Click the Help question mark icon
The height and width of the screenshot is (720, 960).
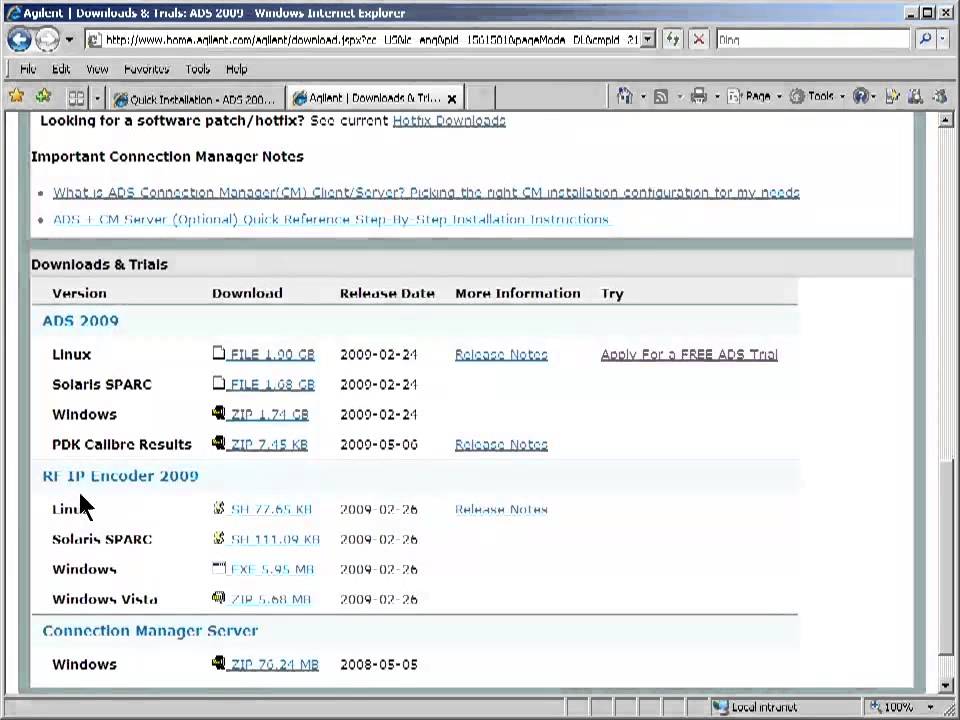pyautogui.click(x=861, y=96)
